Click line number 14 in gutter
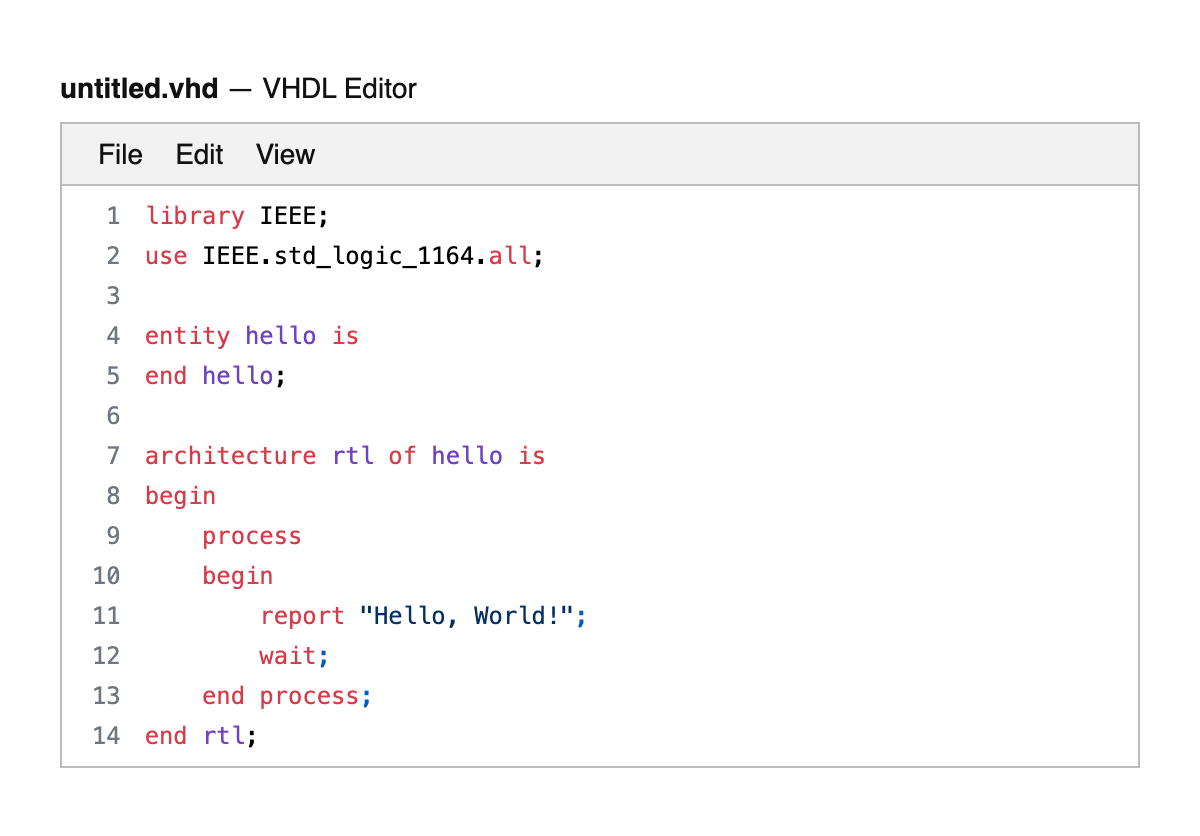The image size is (1200, 836). click(x=106, y=736)
